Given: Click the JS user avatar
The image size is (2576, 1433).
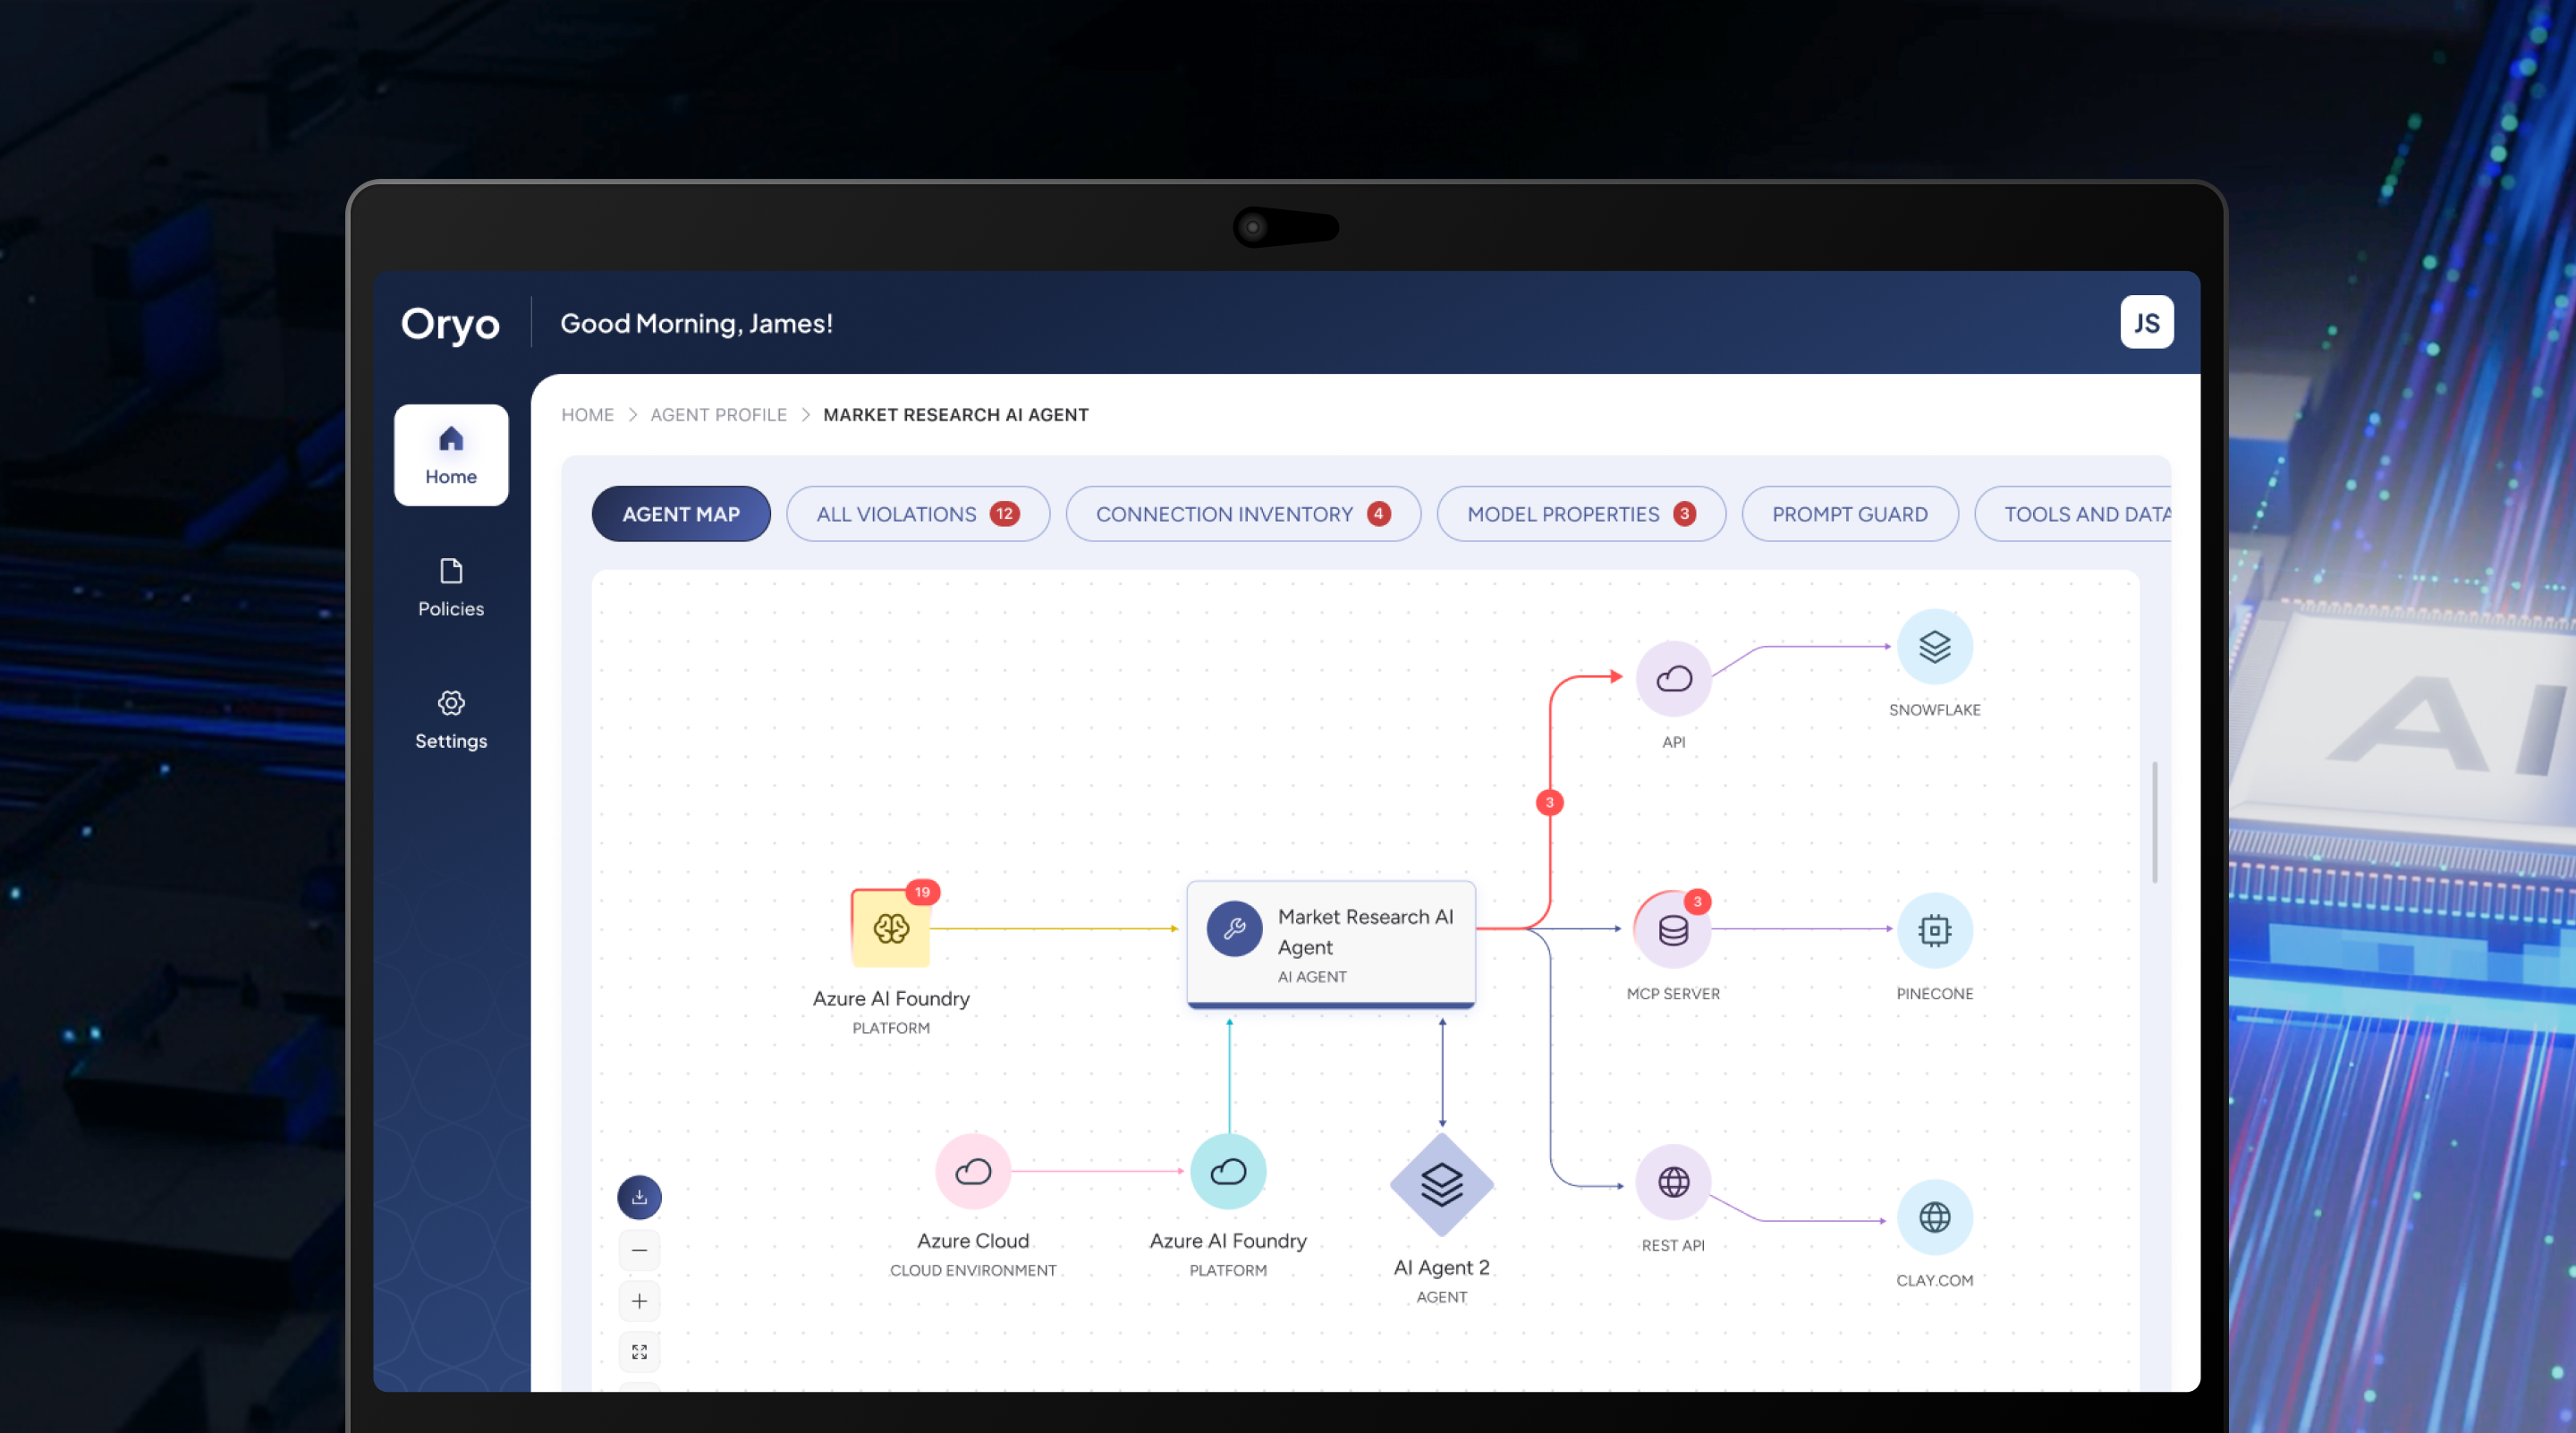Looking at the screenshot, I should point(2146,322).
